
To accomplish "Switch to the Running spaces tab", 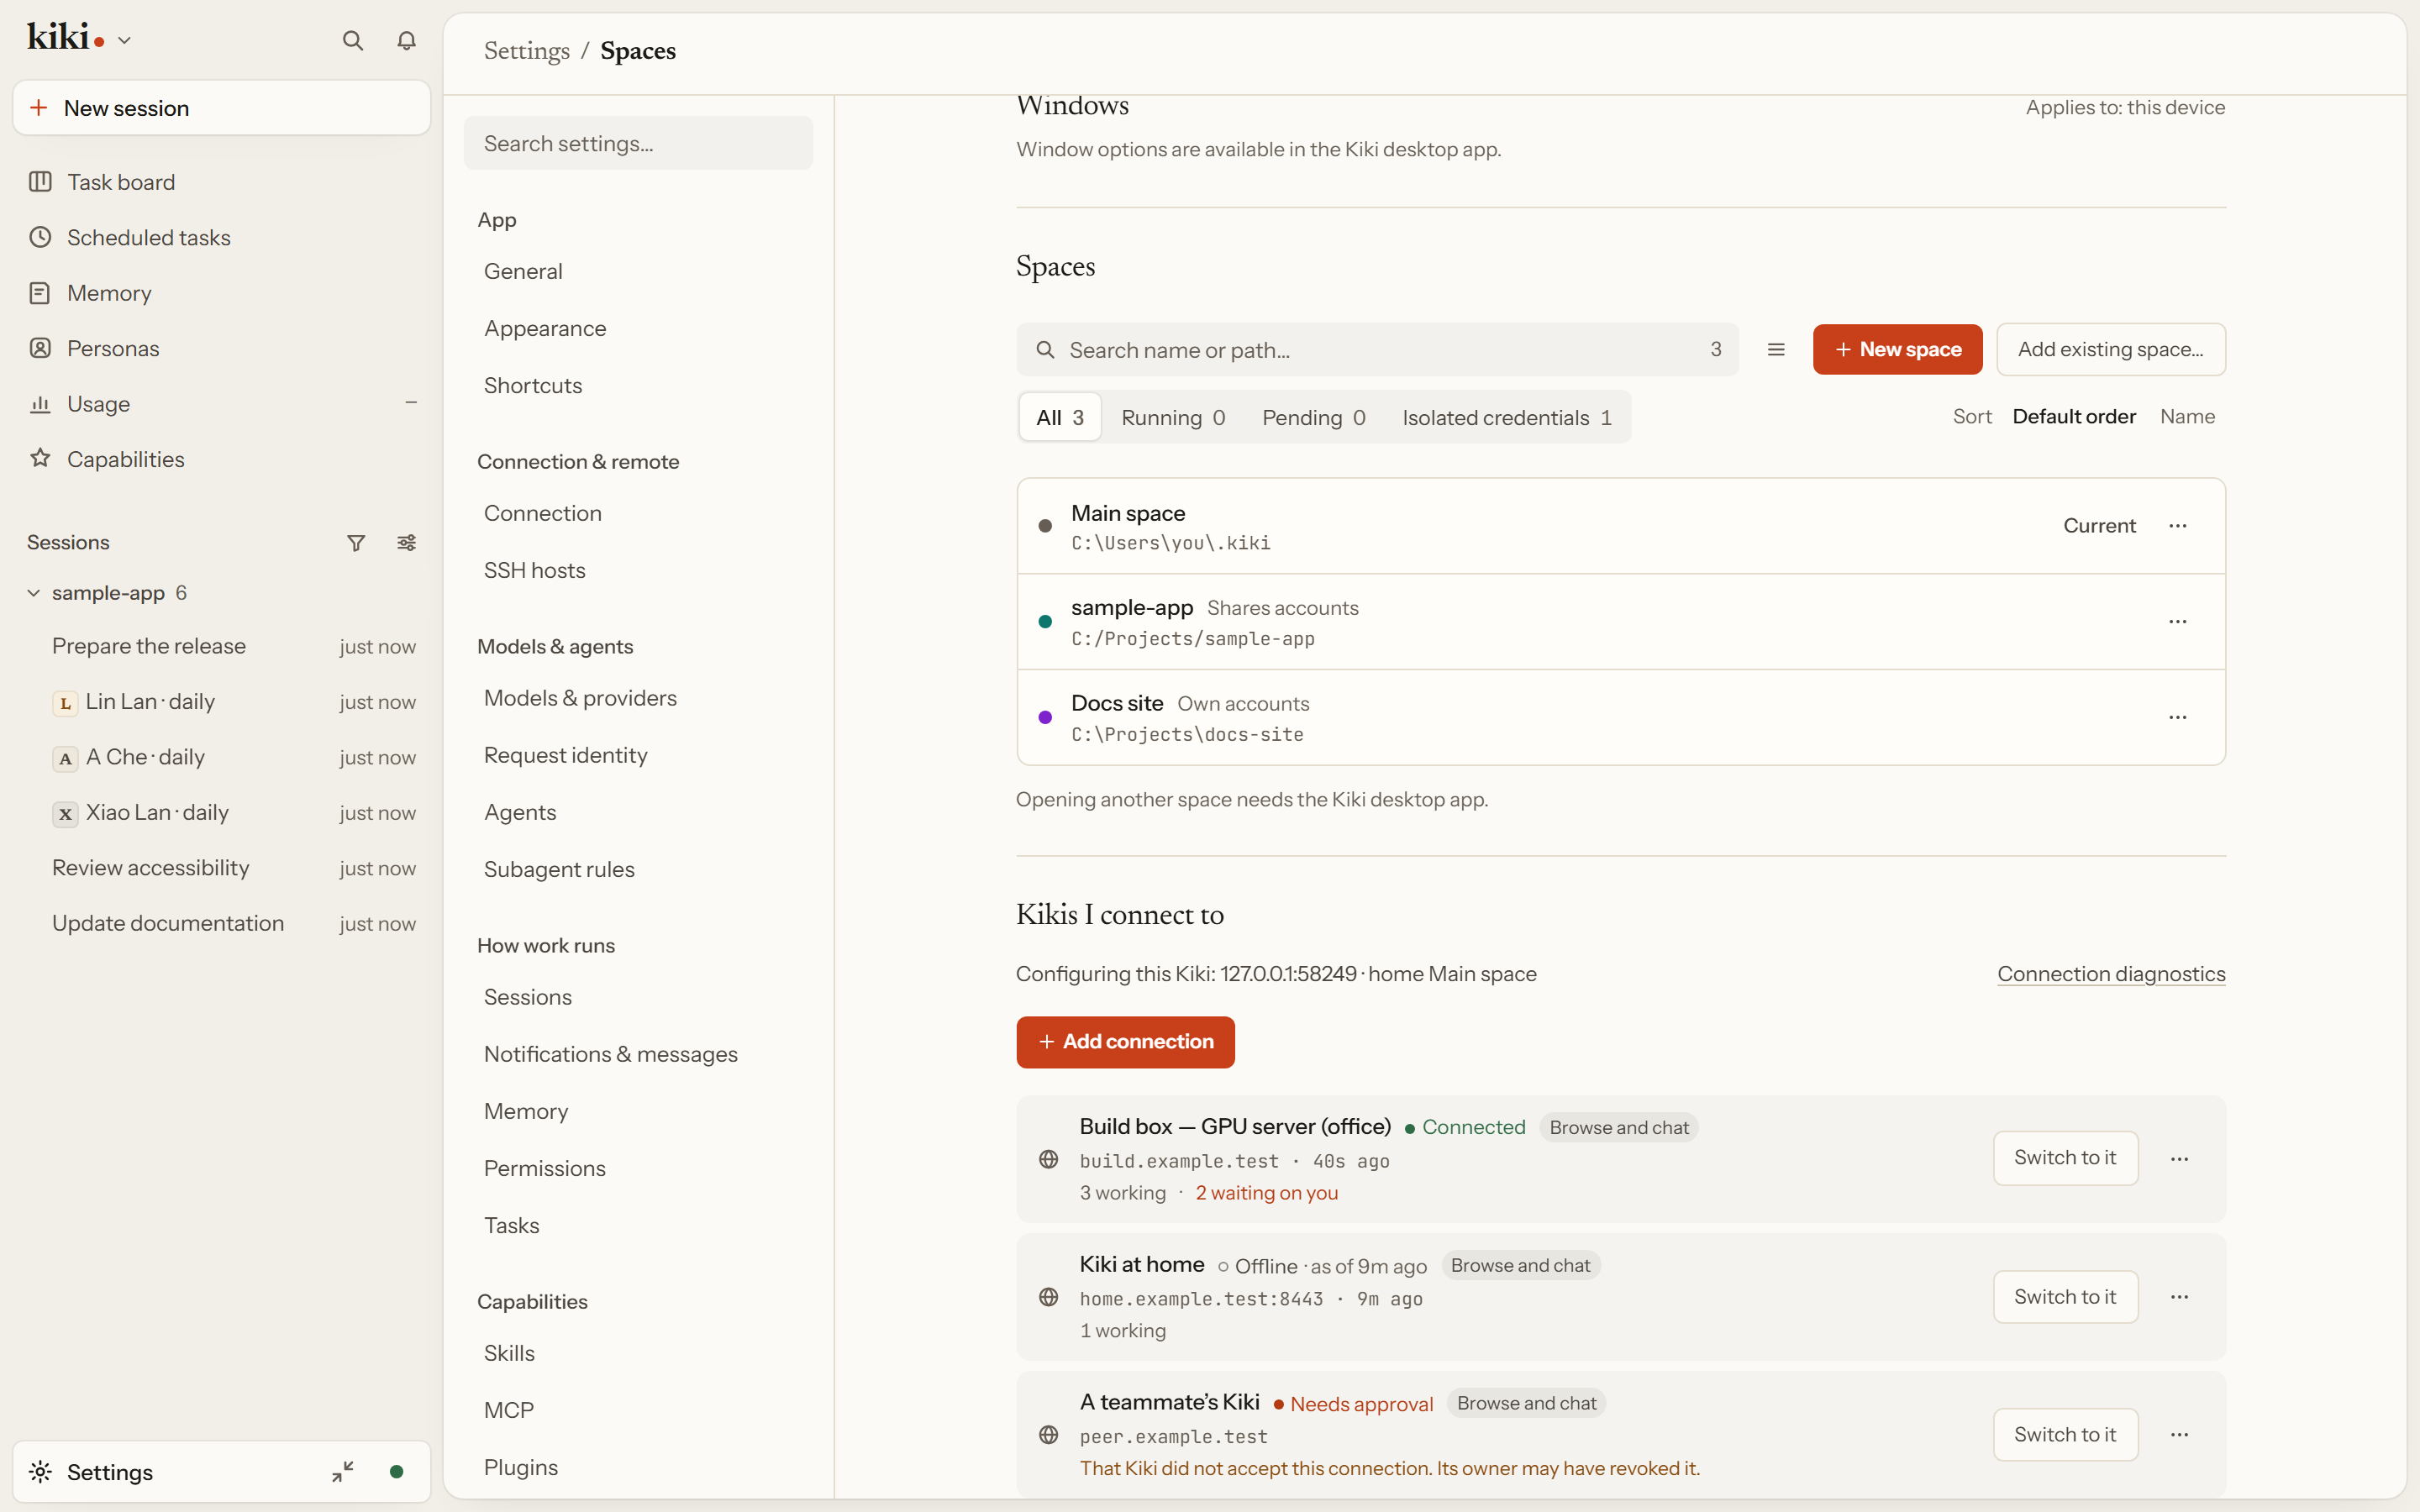I will pyautogui.click(x=1173, y=417).
